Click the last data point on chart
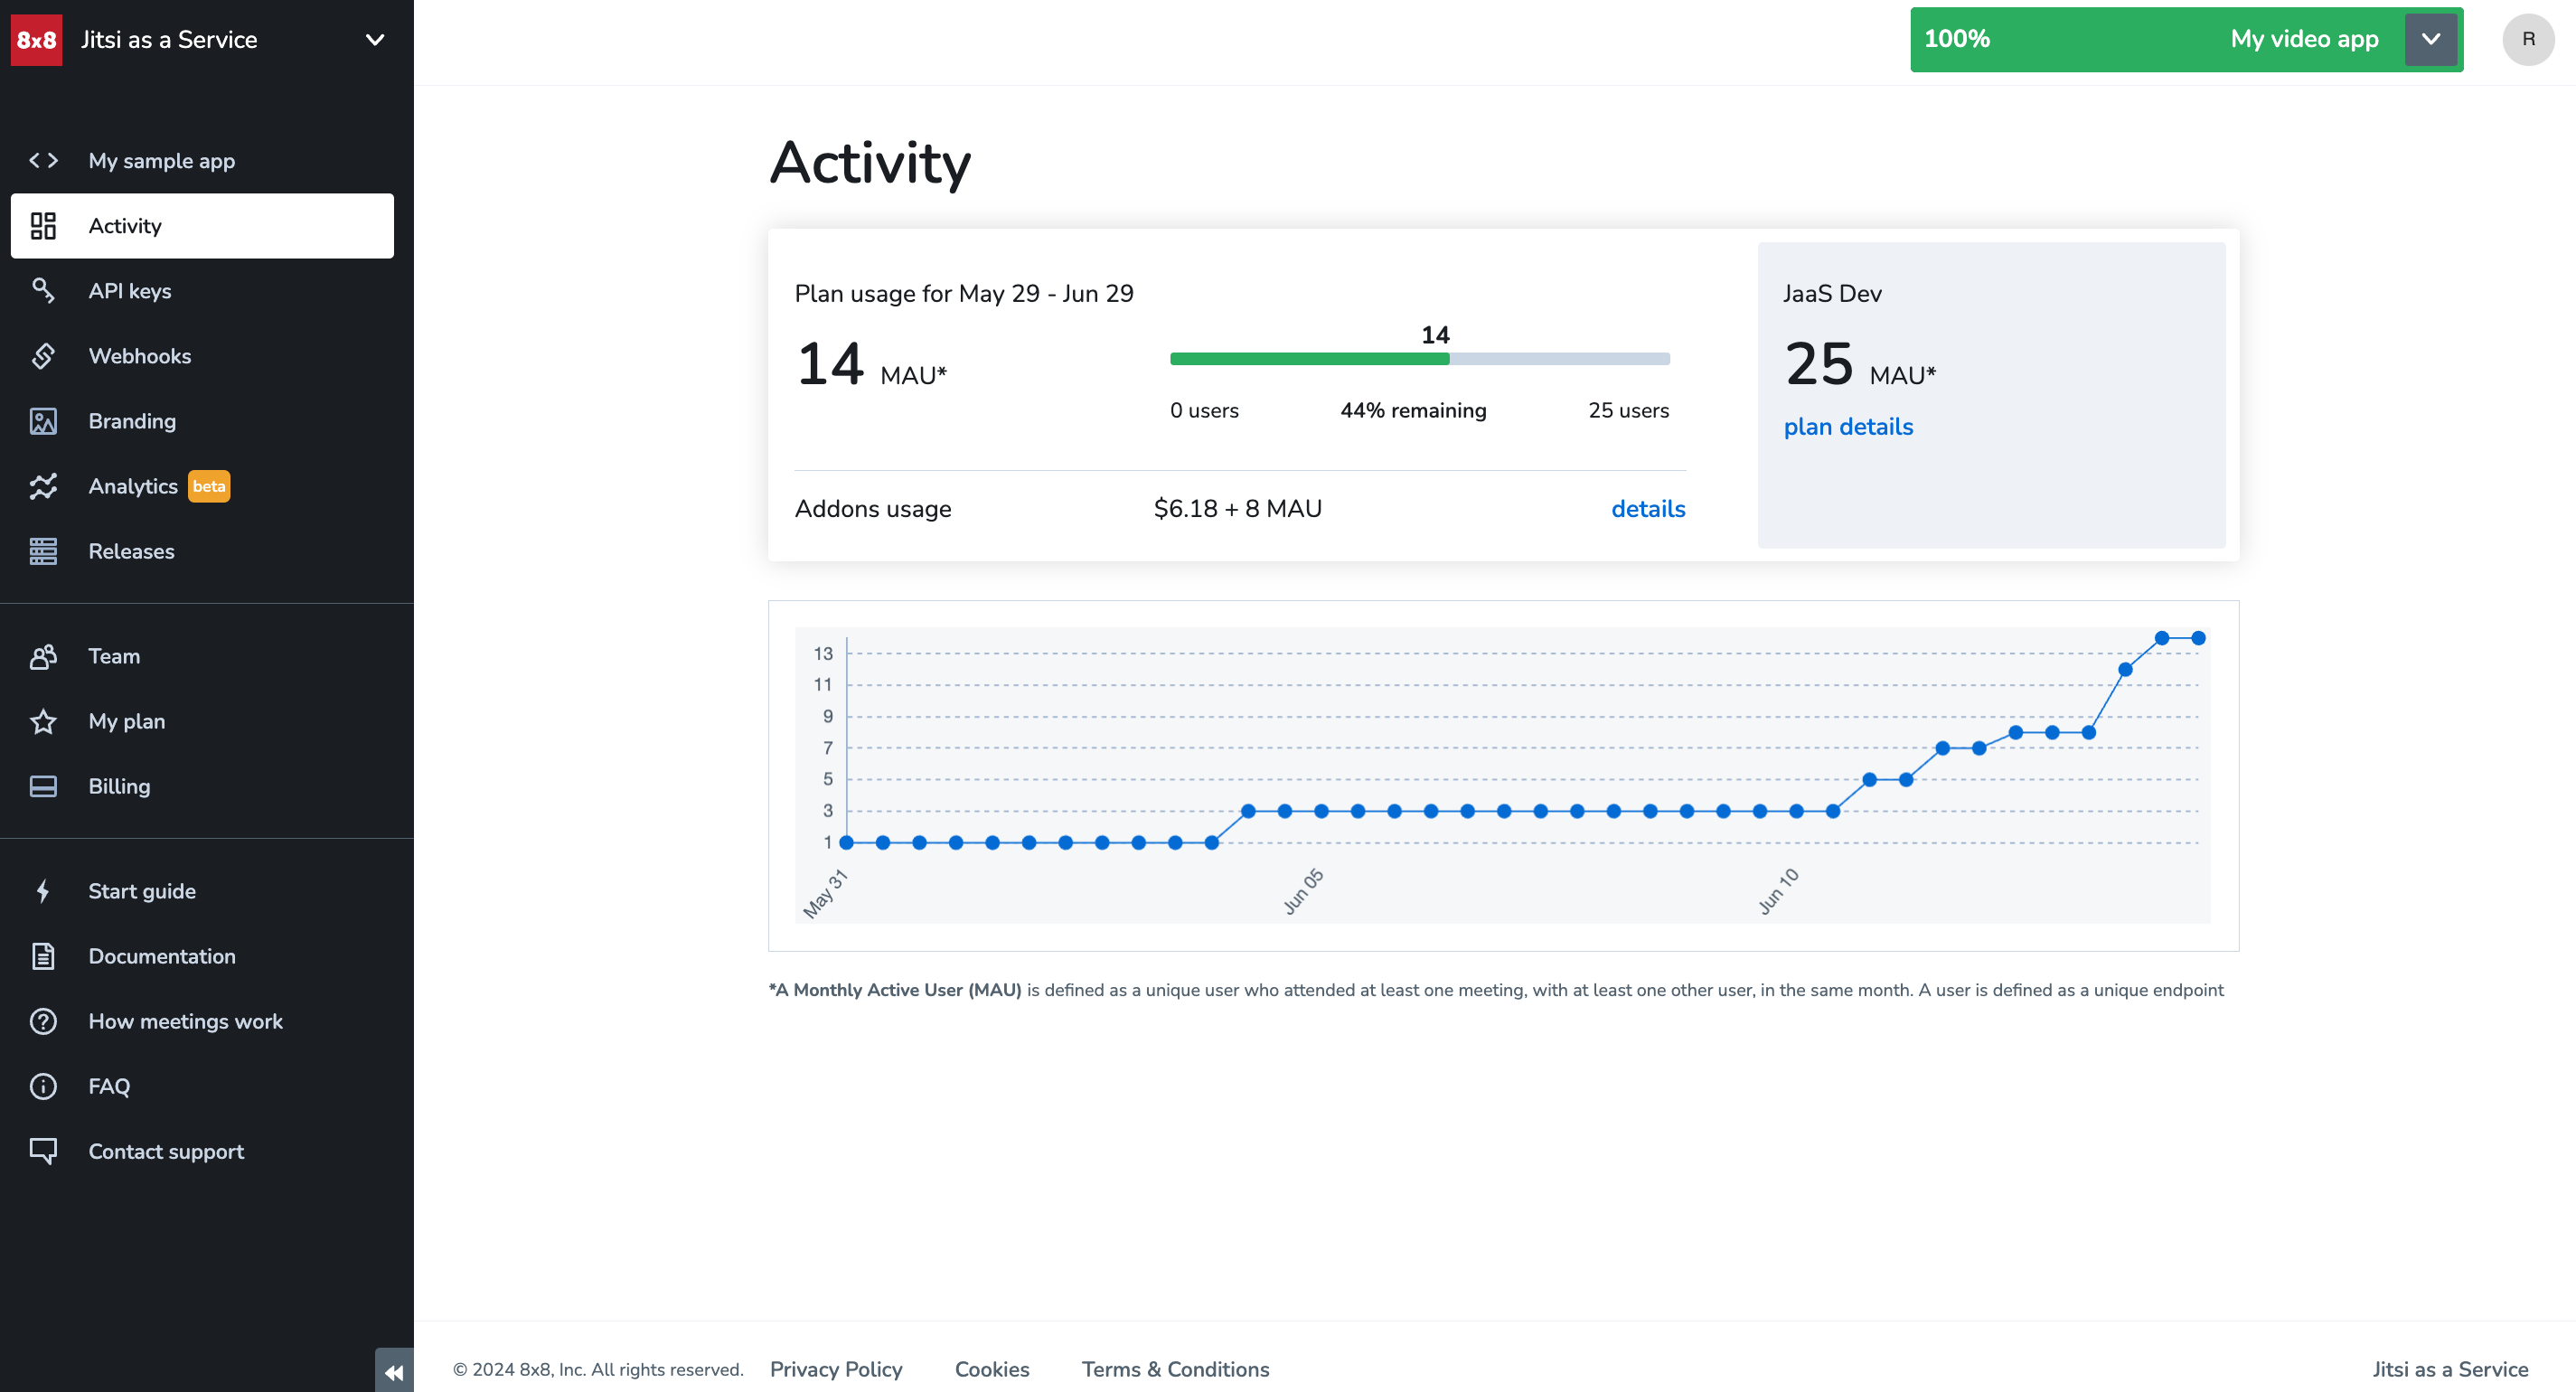The width and height of the screenshot is (2576, 1392). (2197, 638)
